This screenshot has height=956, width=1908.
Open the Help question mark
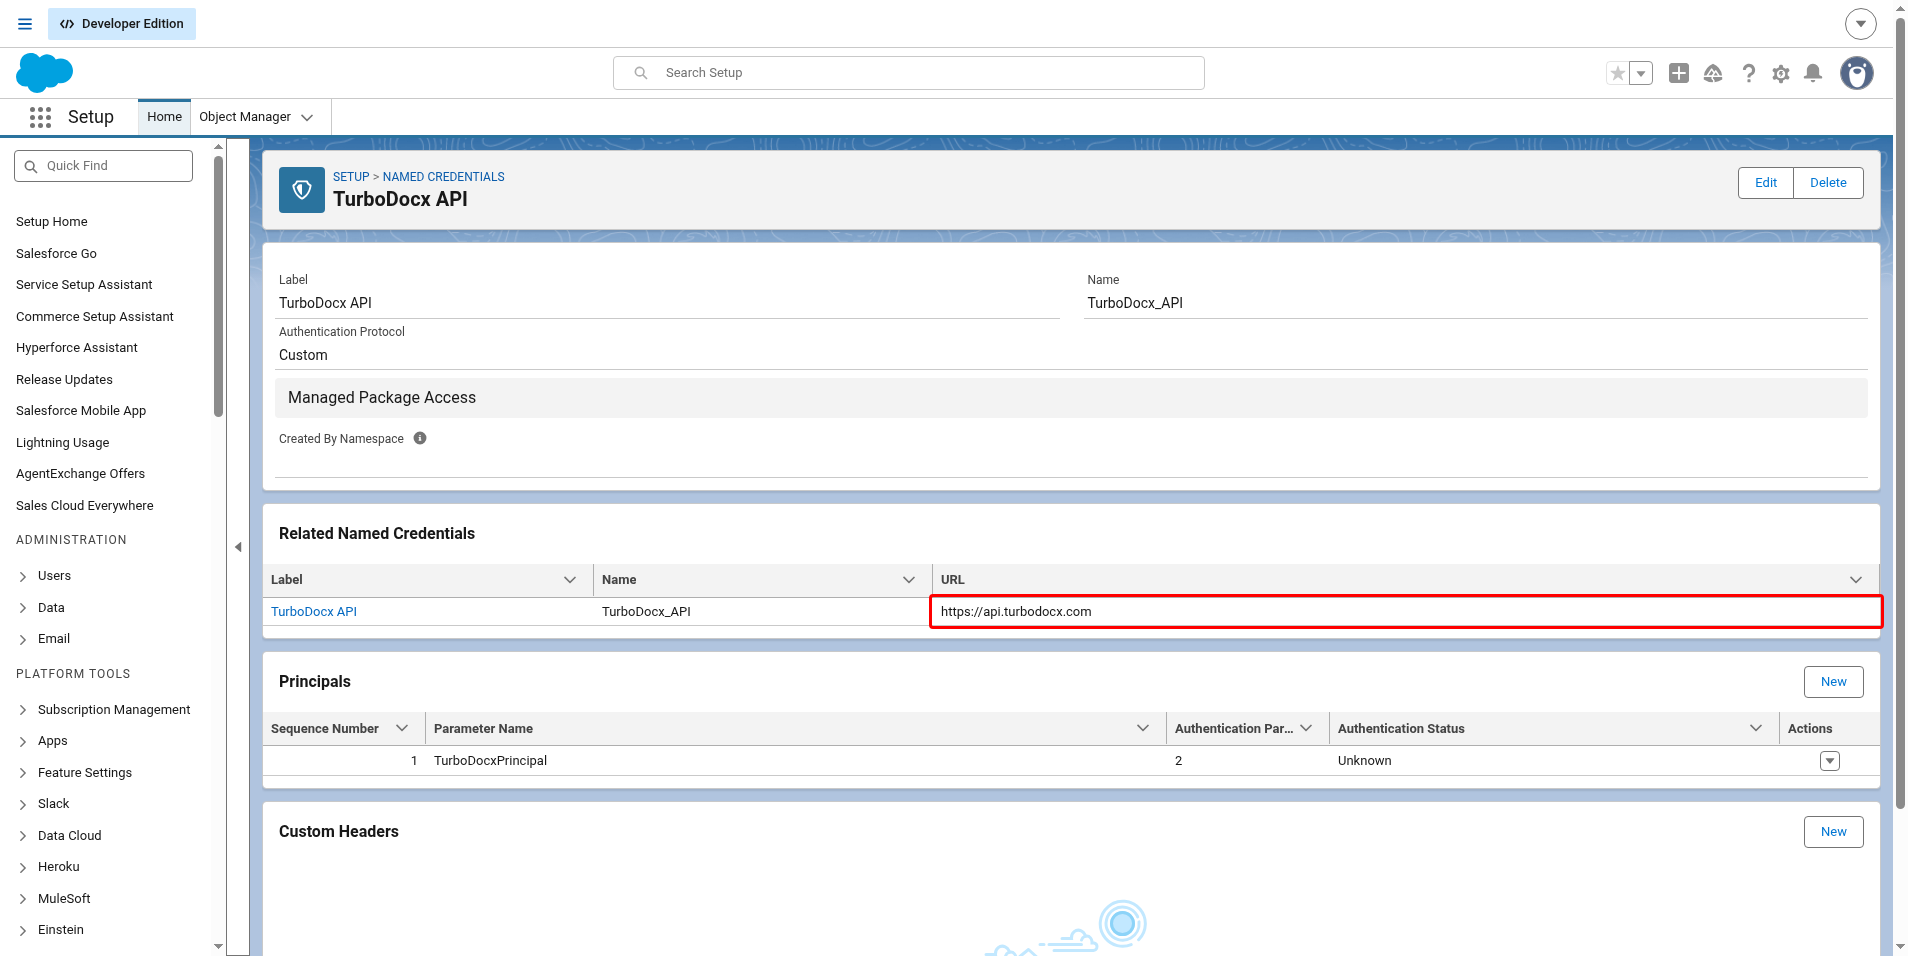tap(1748, 73)
